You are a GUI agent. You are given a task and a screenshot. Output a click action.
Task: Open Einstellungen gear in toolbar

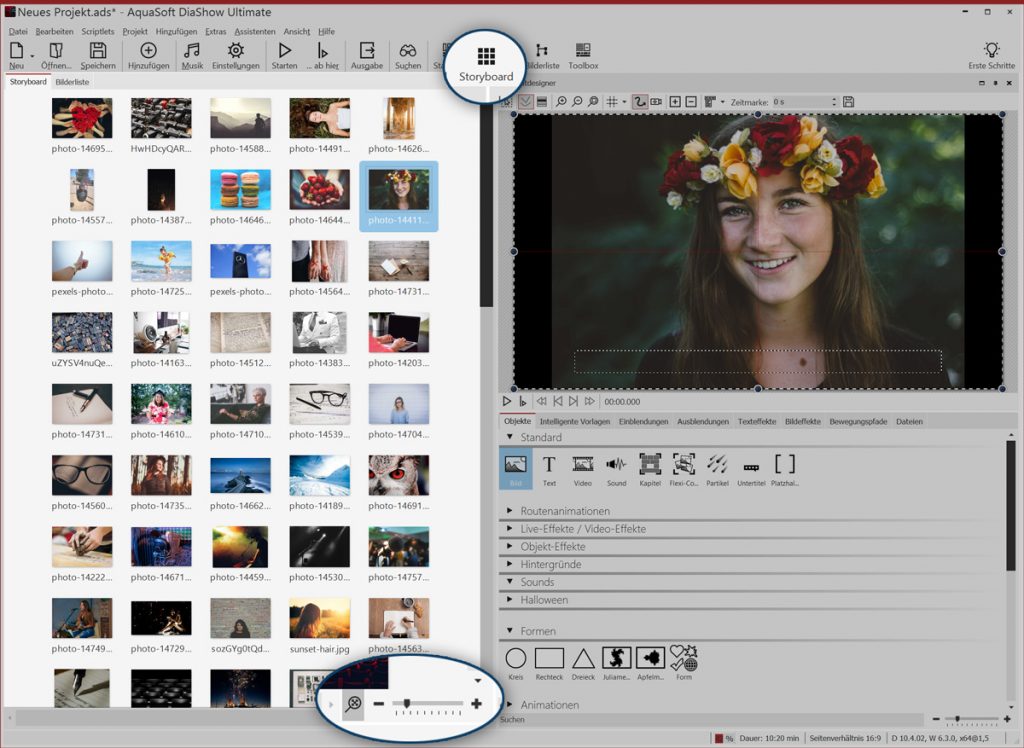click(x=235, y=50)
